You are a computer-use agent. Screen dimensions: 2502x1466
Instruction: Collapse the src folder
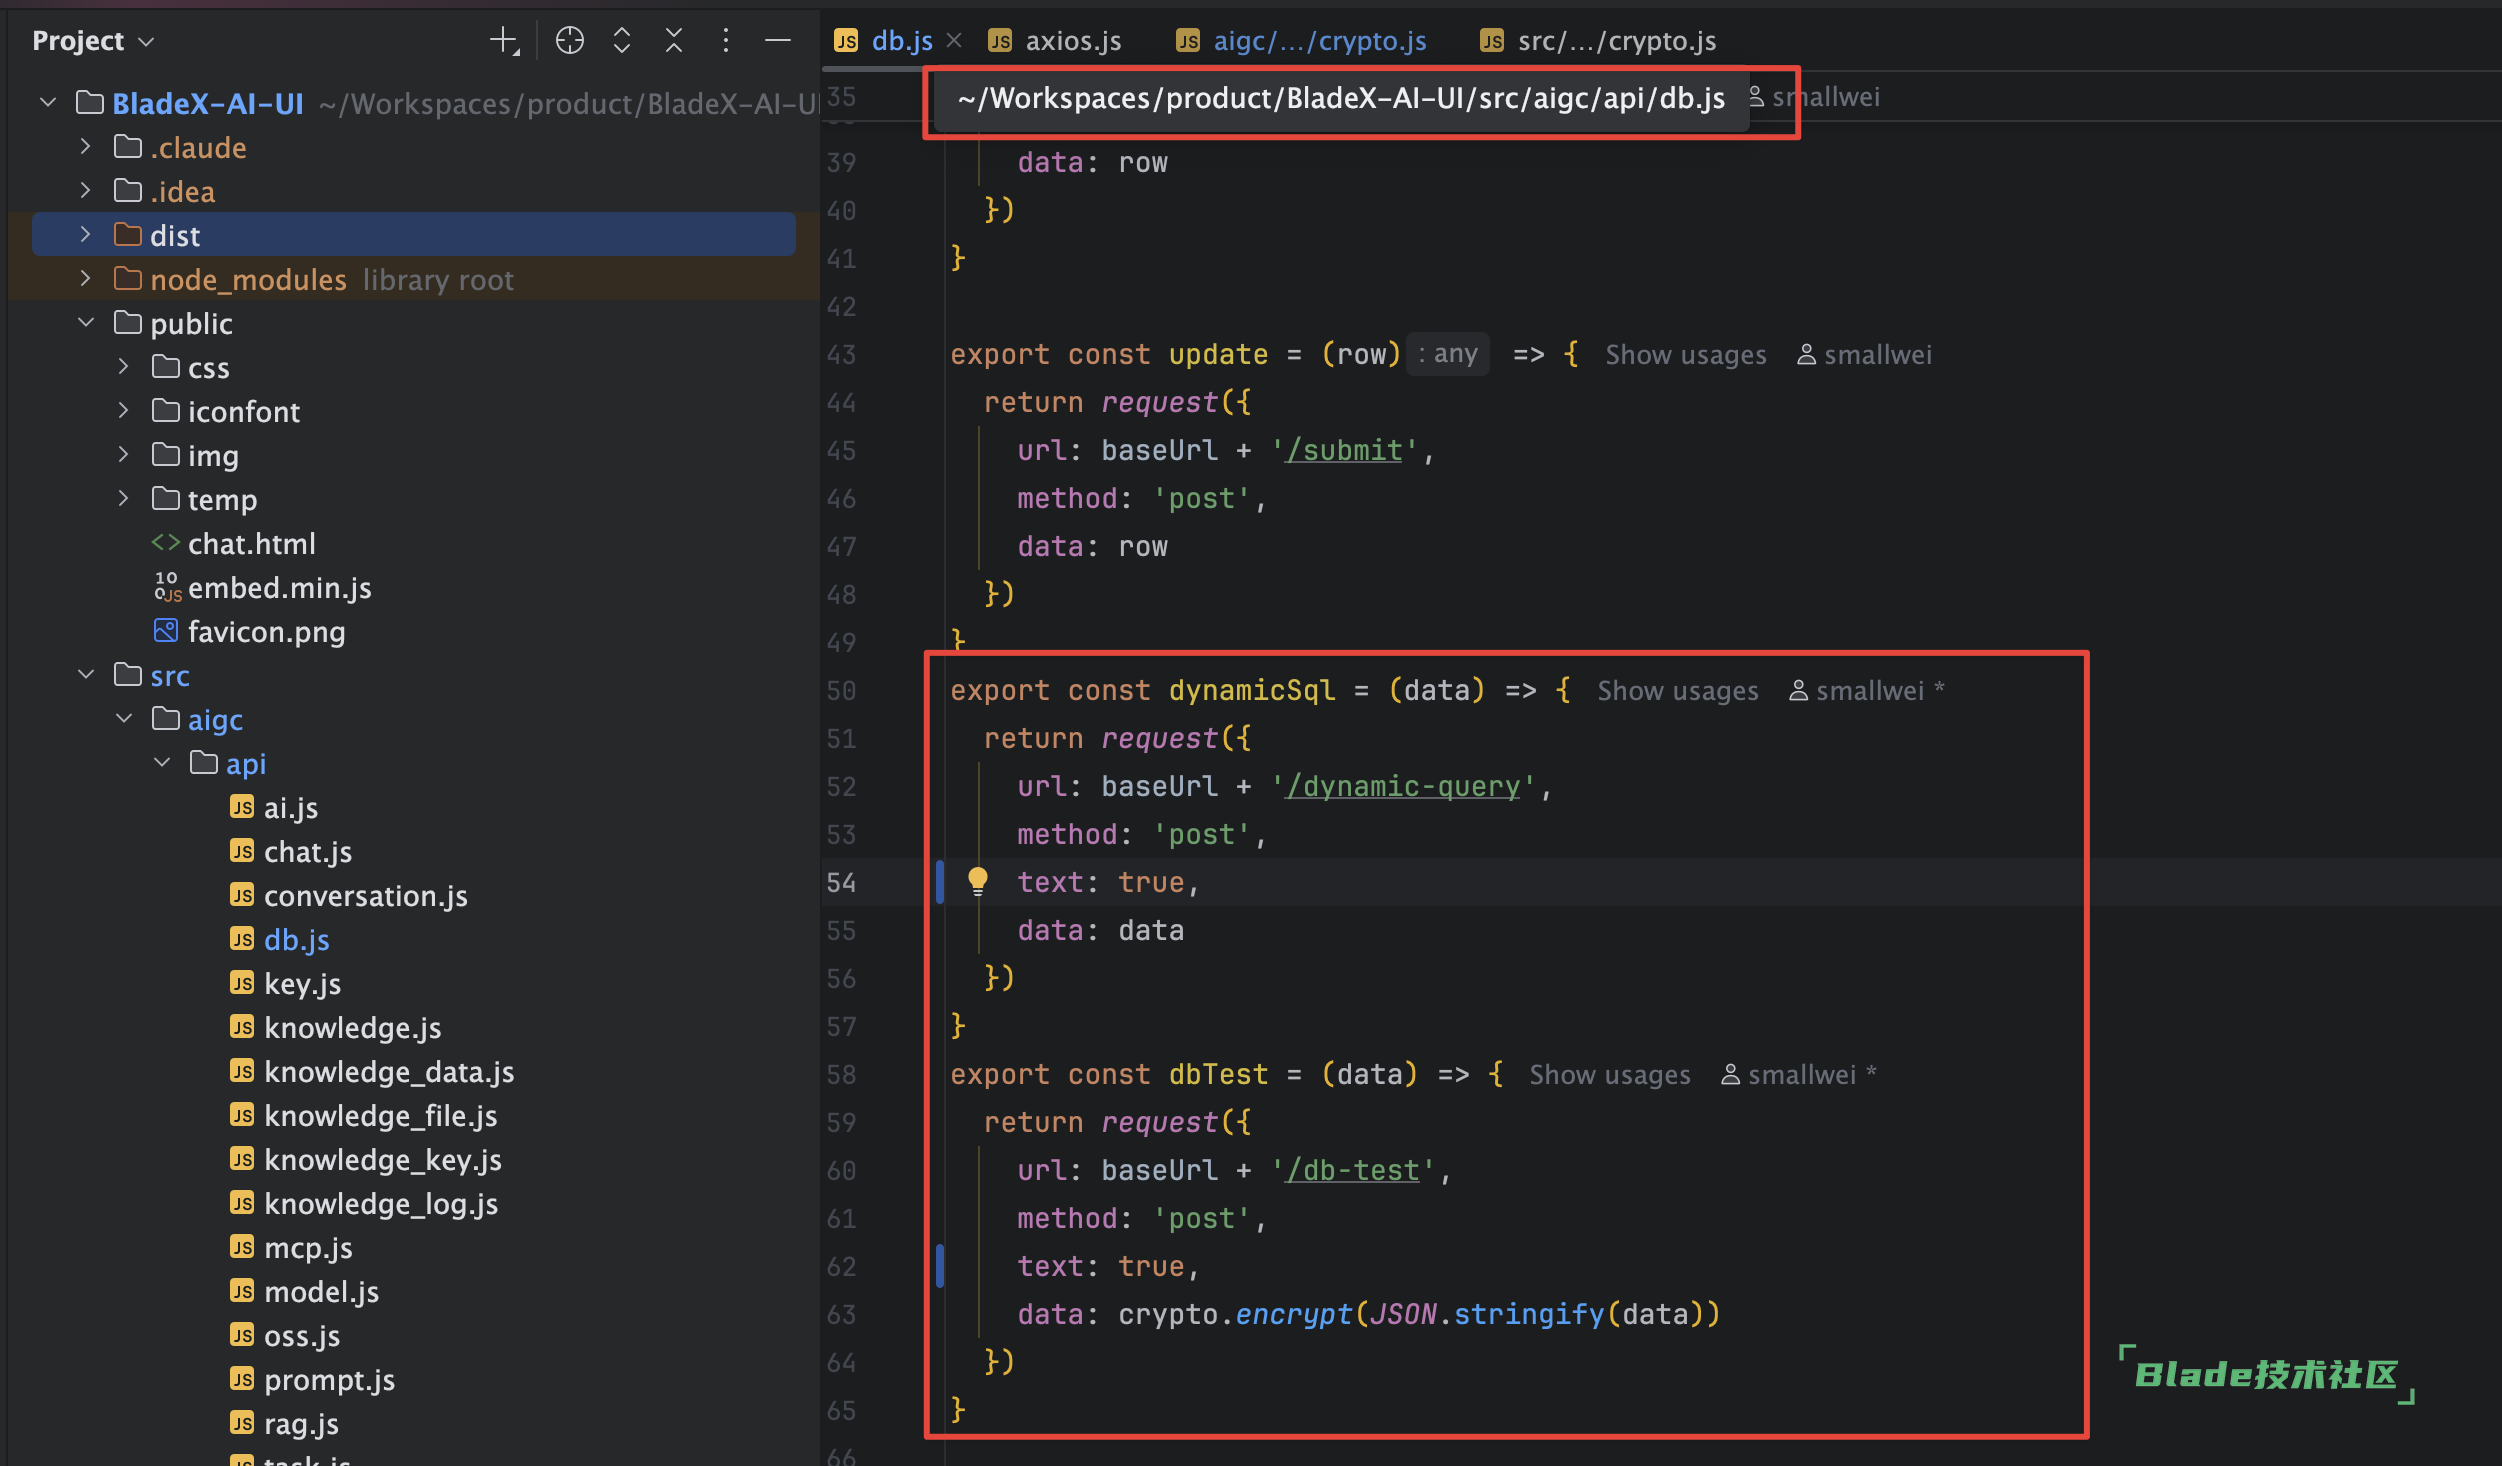[x=86, y=675]
